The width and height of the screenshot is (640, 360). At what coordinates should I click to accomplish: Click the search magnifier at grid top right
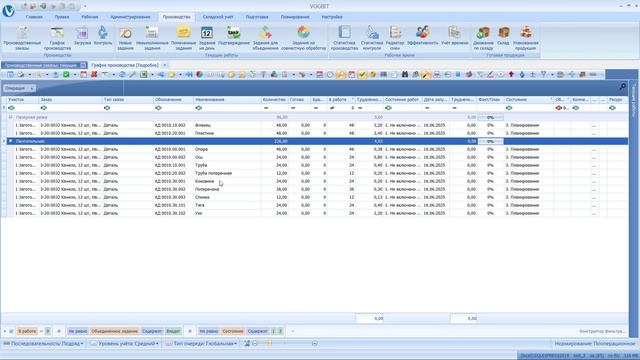pos(622,87)
